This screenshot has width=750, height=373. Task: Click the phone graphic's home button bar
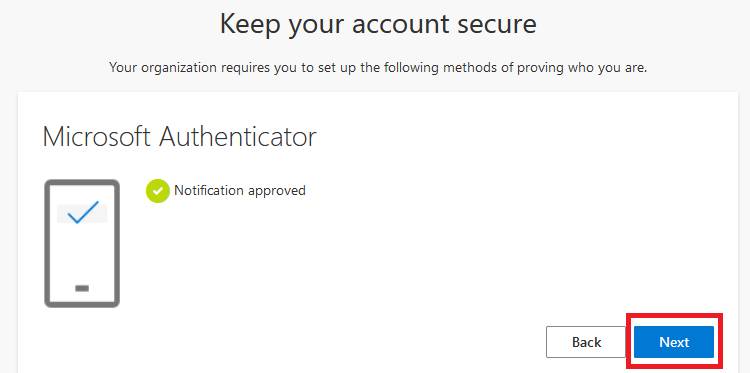pos(82,288)
